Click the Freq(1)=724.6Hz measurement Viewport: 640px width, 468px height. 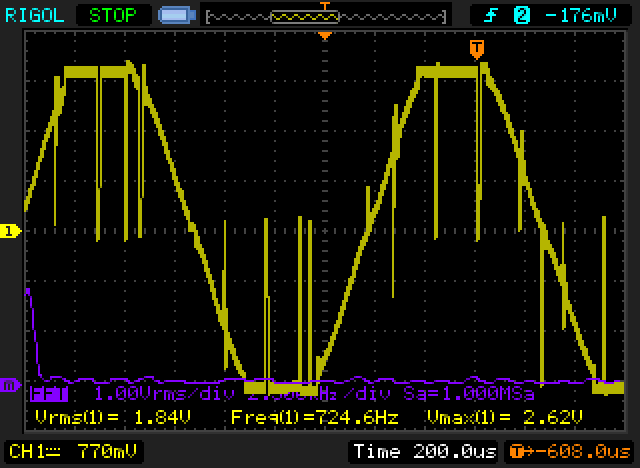pos(315,417)
